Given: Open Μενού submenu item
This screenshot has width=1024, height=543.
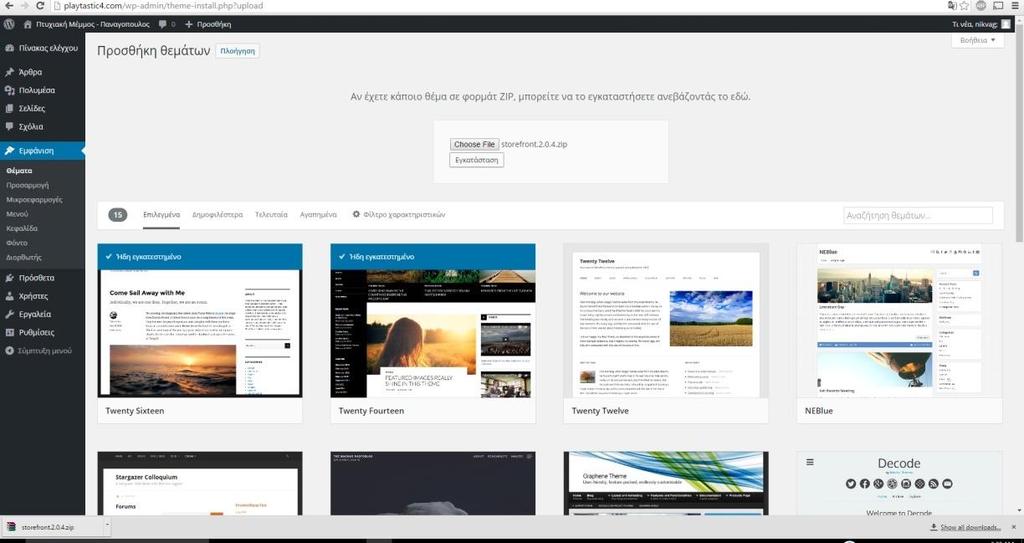Looking at the screenshot, I should tap(17, 214).
